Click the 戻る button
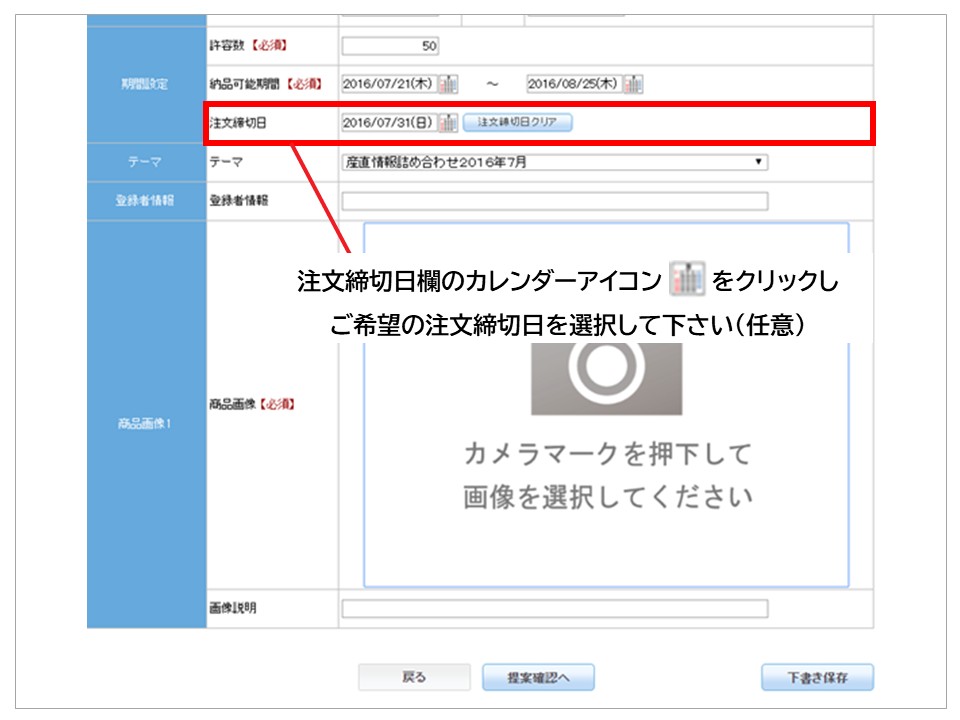This screenshot has height=720, width=960. [414, 677]
